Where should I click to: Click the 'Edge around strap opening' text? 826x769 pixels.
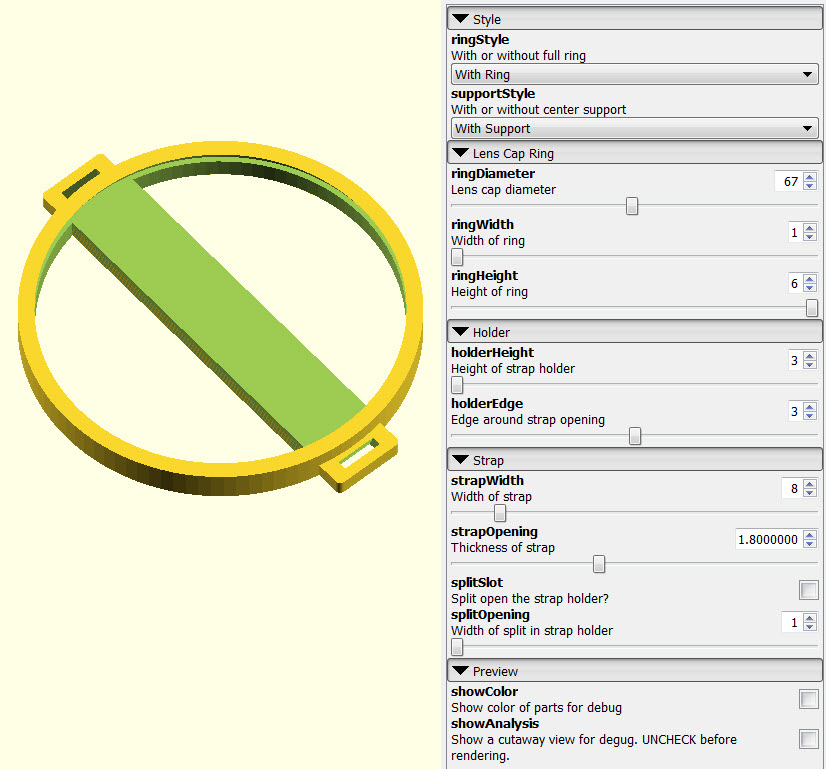[x=528, y=420]
